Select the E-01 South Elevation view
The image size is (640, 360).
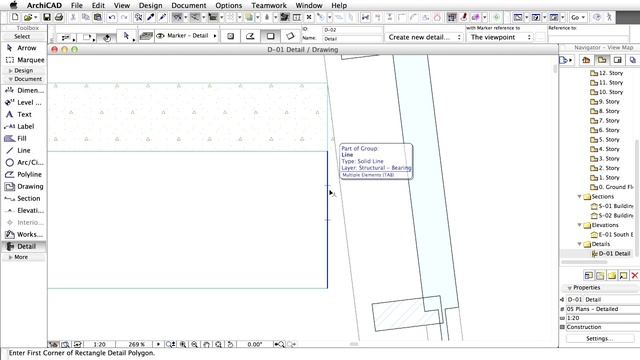pyautogui.click(x=612, y=235)
